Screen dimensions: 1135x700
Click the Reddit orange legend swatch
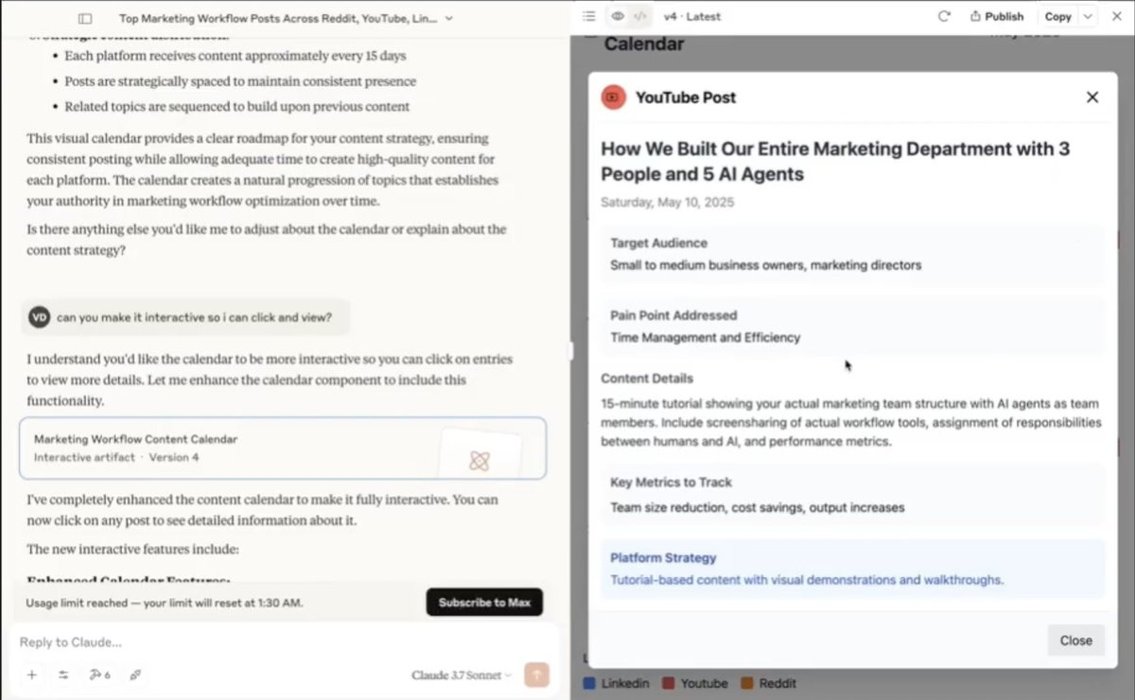point(747,683)
